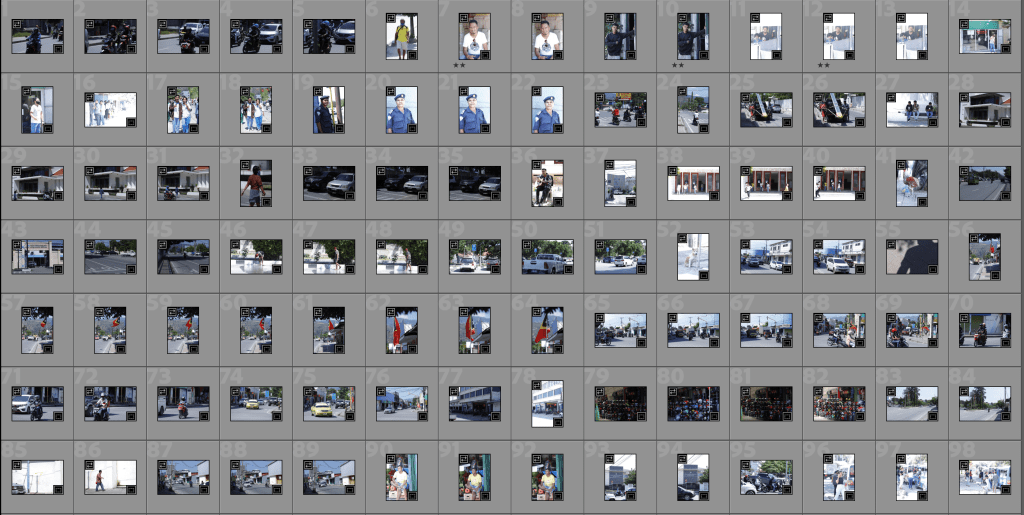Click the upper-left badge on photo 1
Screen dimensions: 1024x515
[x=16, y=25]
